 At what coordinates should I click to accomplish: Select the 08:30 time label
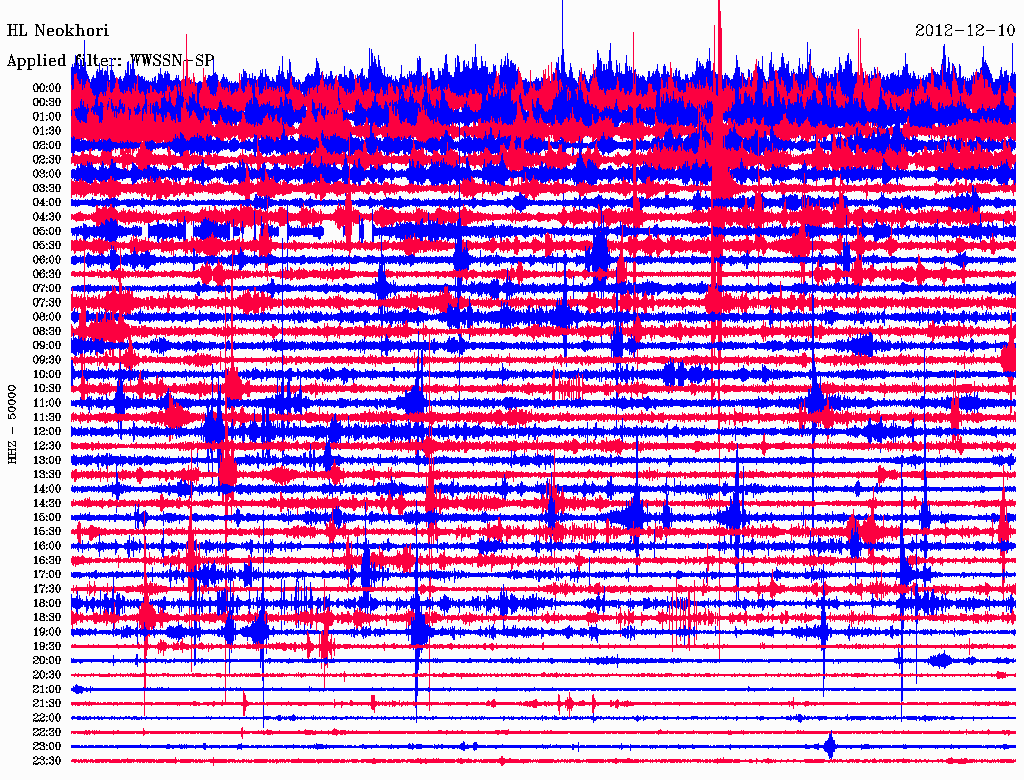[x=46, y=331]
